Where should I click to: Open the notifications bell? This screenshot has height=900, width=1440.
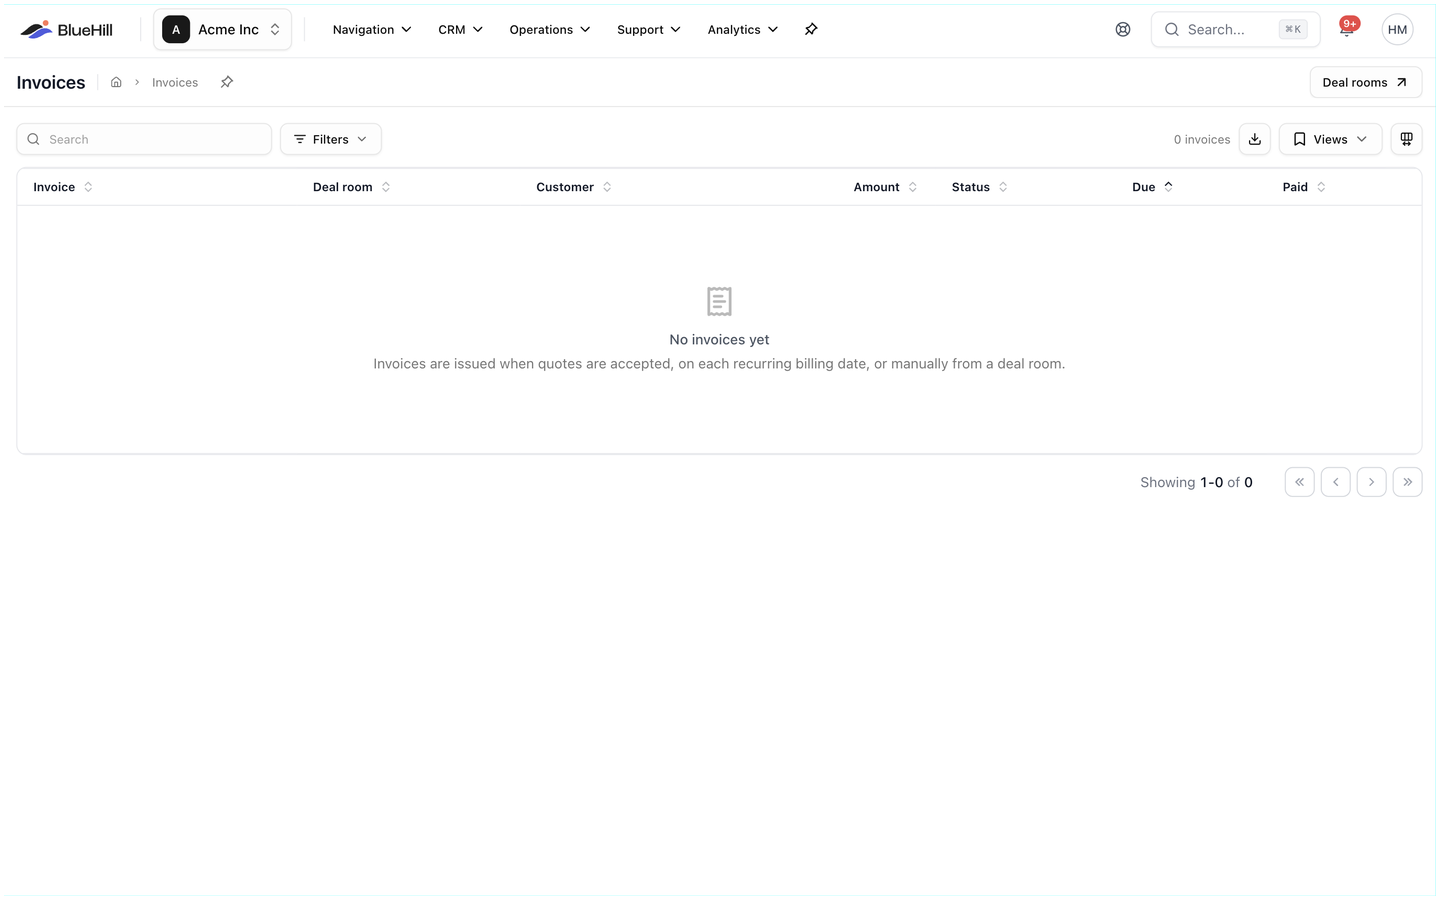(1347, 30)
